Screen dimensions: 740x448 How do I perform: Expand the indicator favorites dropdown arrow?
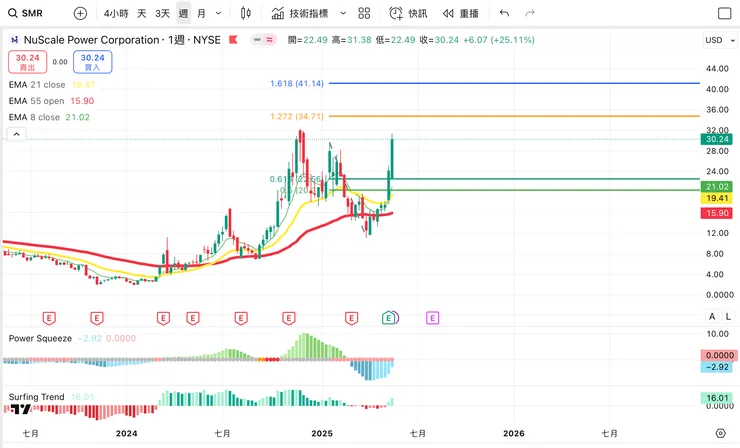[343, 13]
